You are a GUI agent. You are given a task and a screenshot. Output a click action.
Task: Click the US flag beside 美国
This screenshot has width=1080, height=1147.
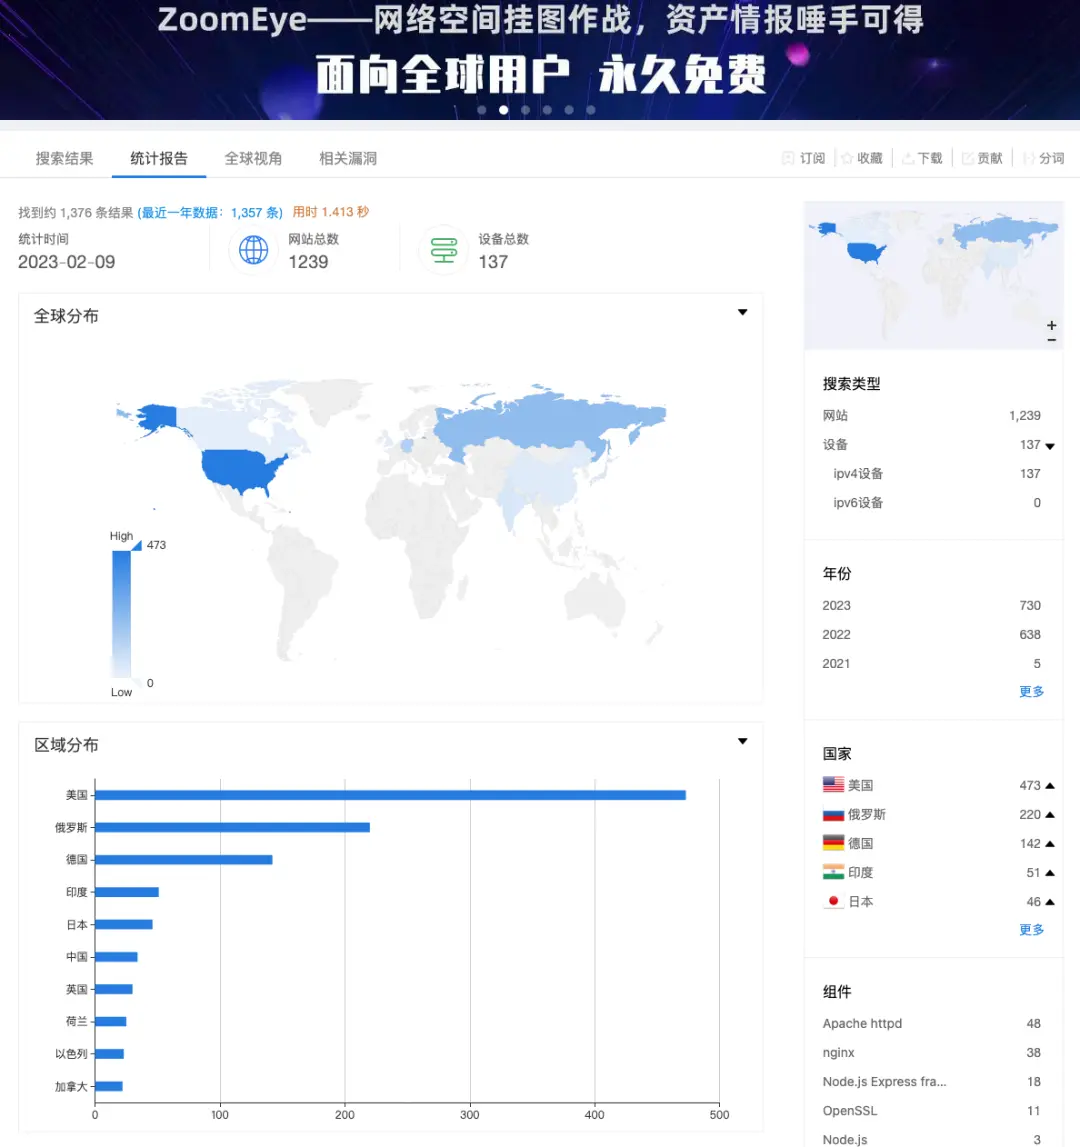[x=831, y=784]
